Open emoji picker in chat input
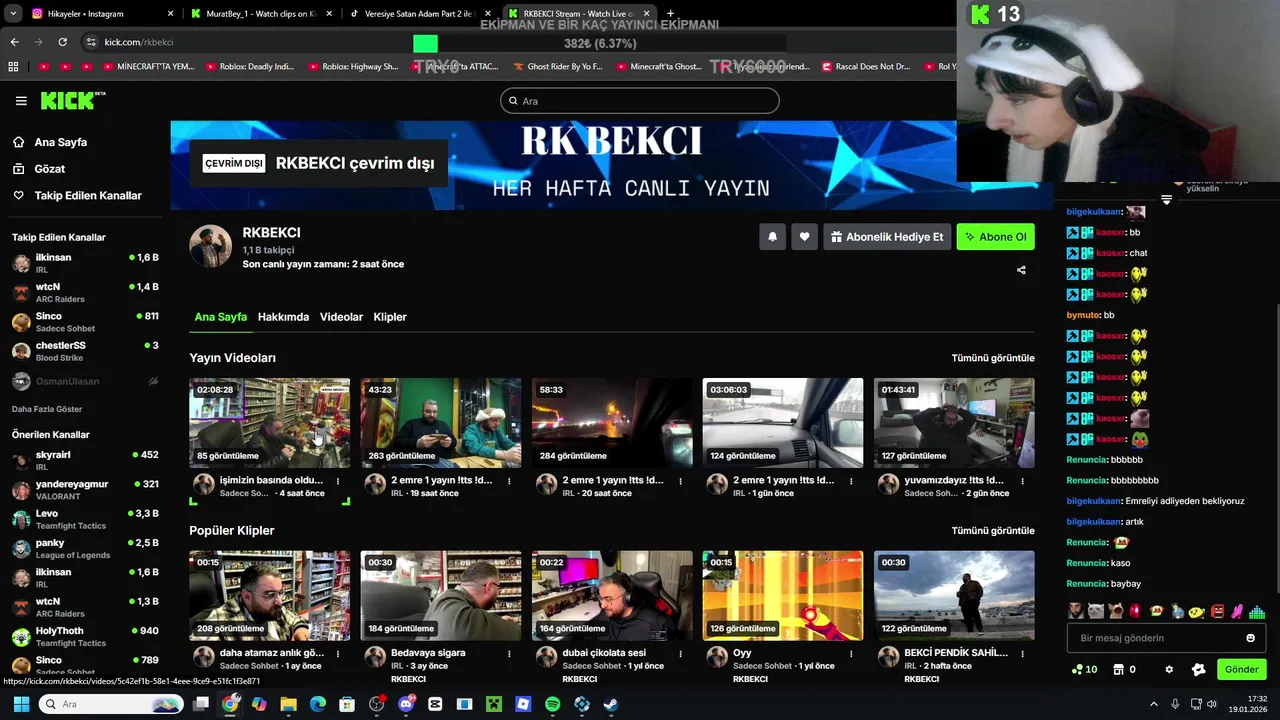 [x=1250, y=638]
